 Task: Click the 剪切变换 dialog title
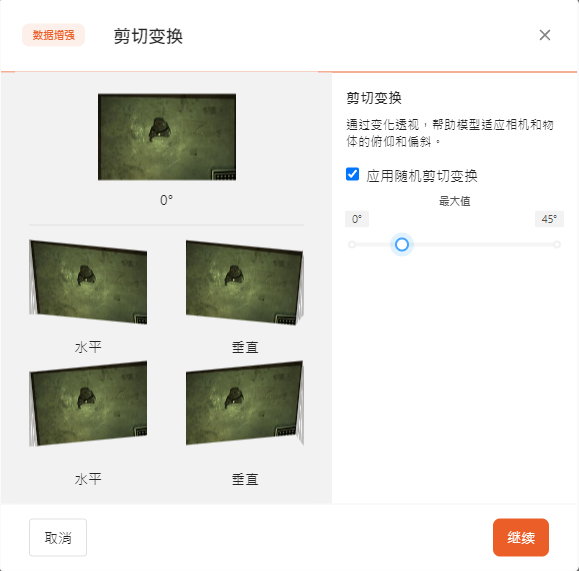(x=148, y=36)
